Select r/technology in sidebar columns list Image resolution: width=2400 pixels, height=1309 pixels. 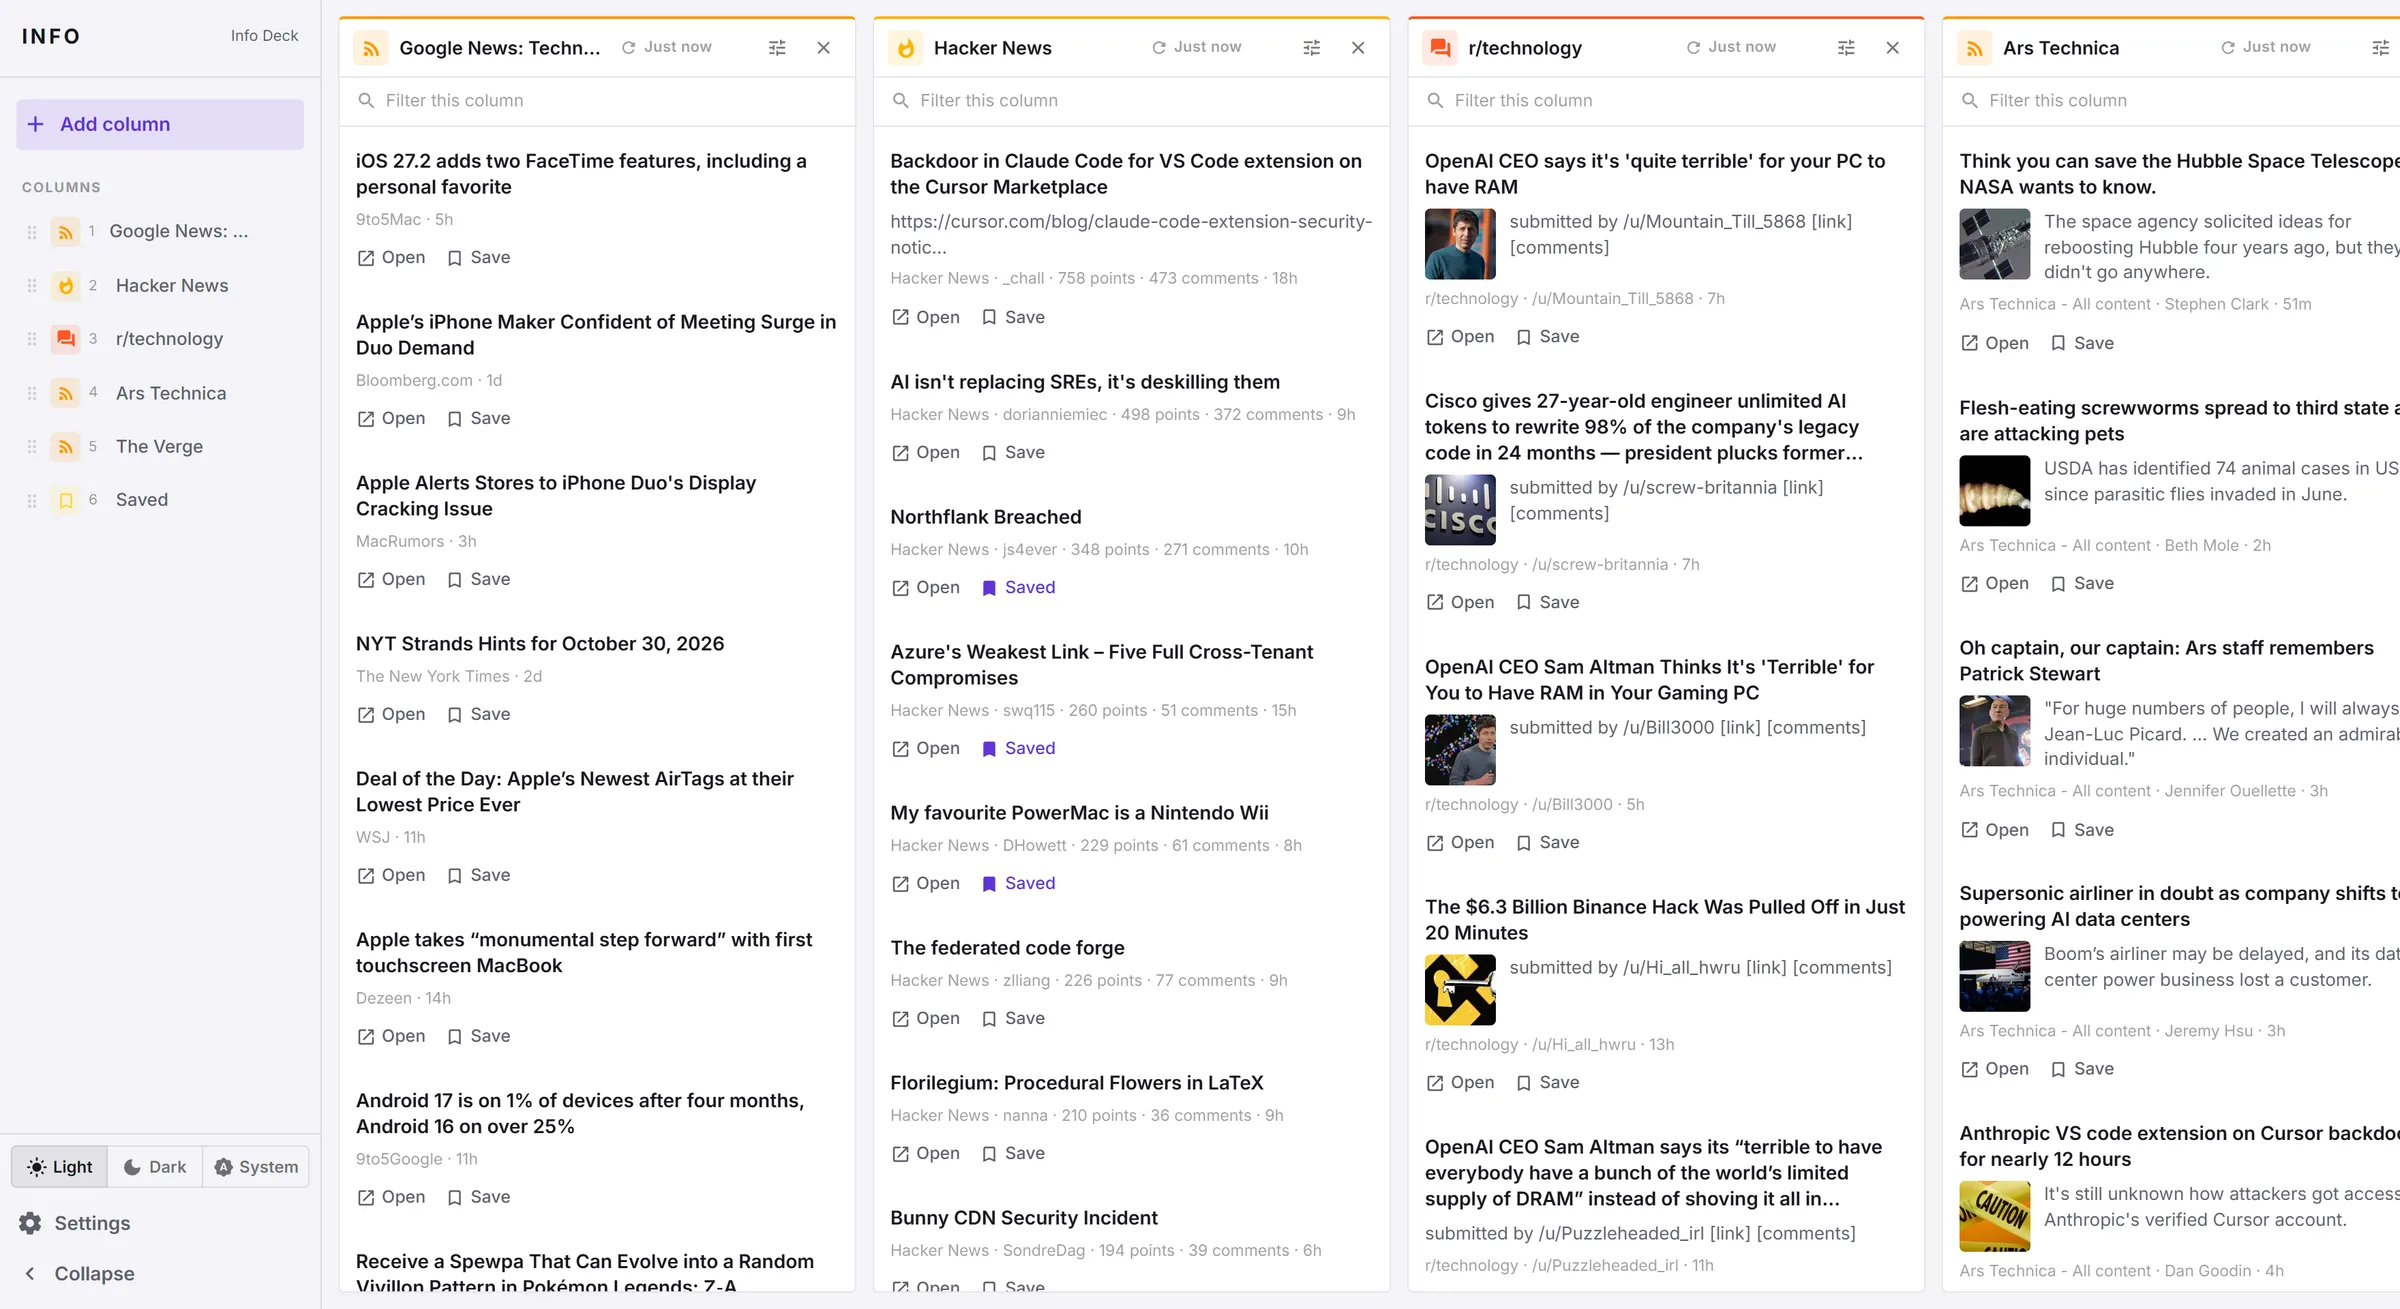coord(160,339)
